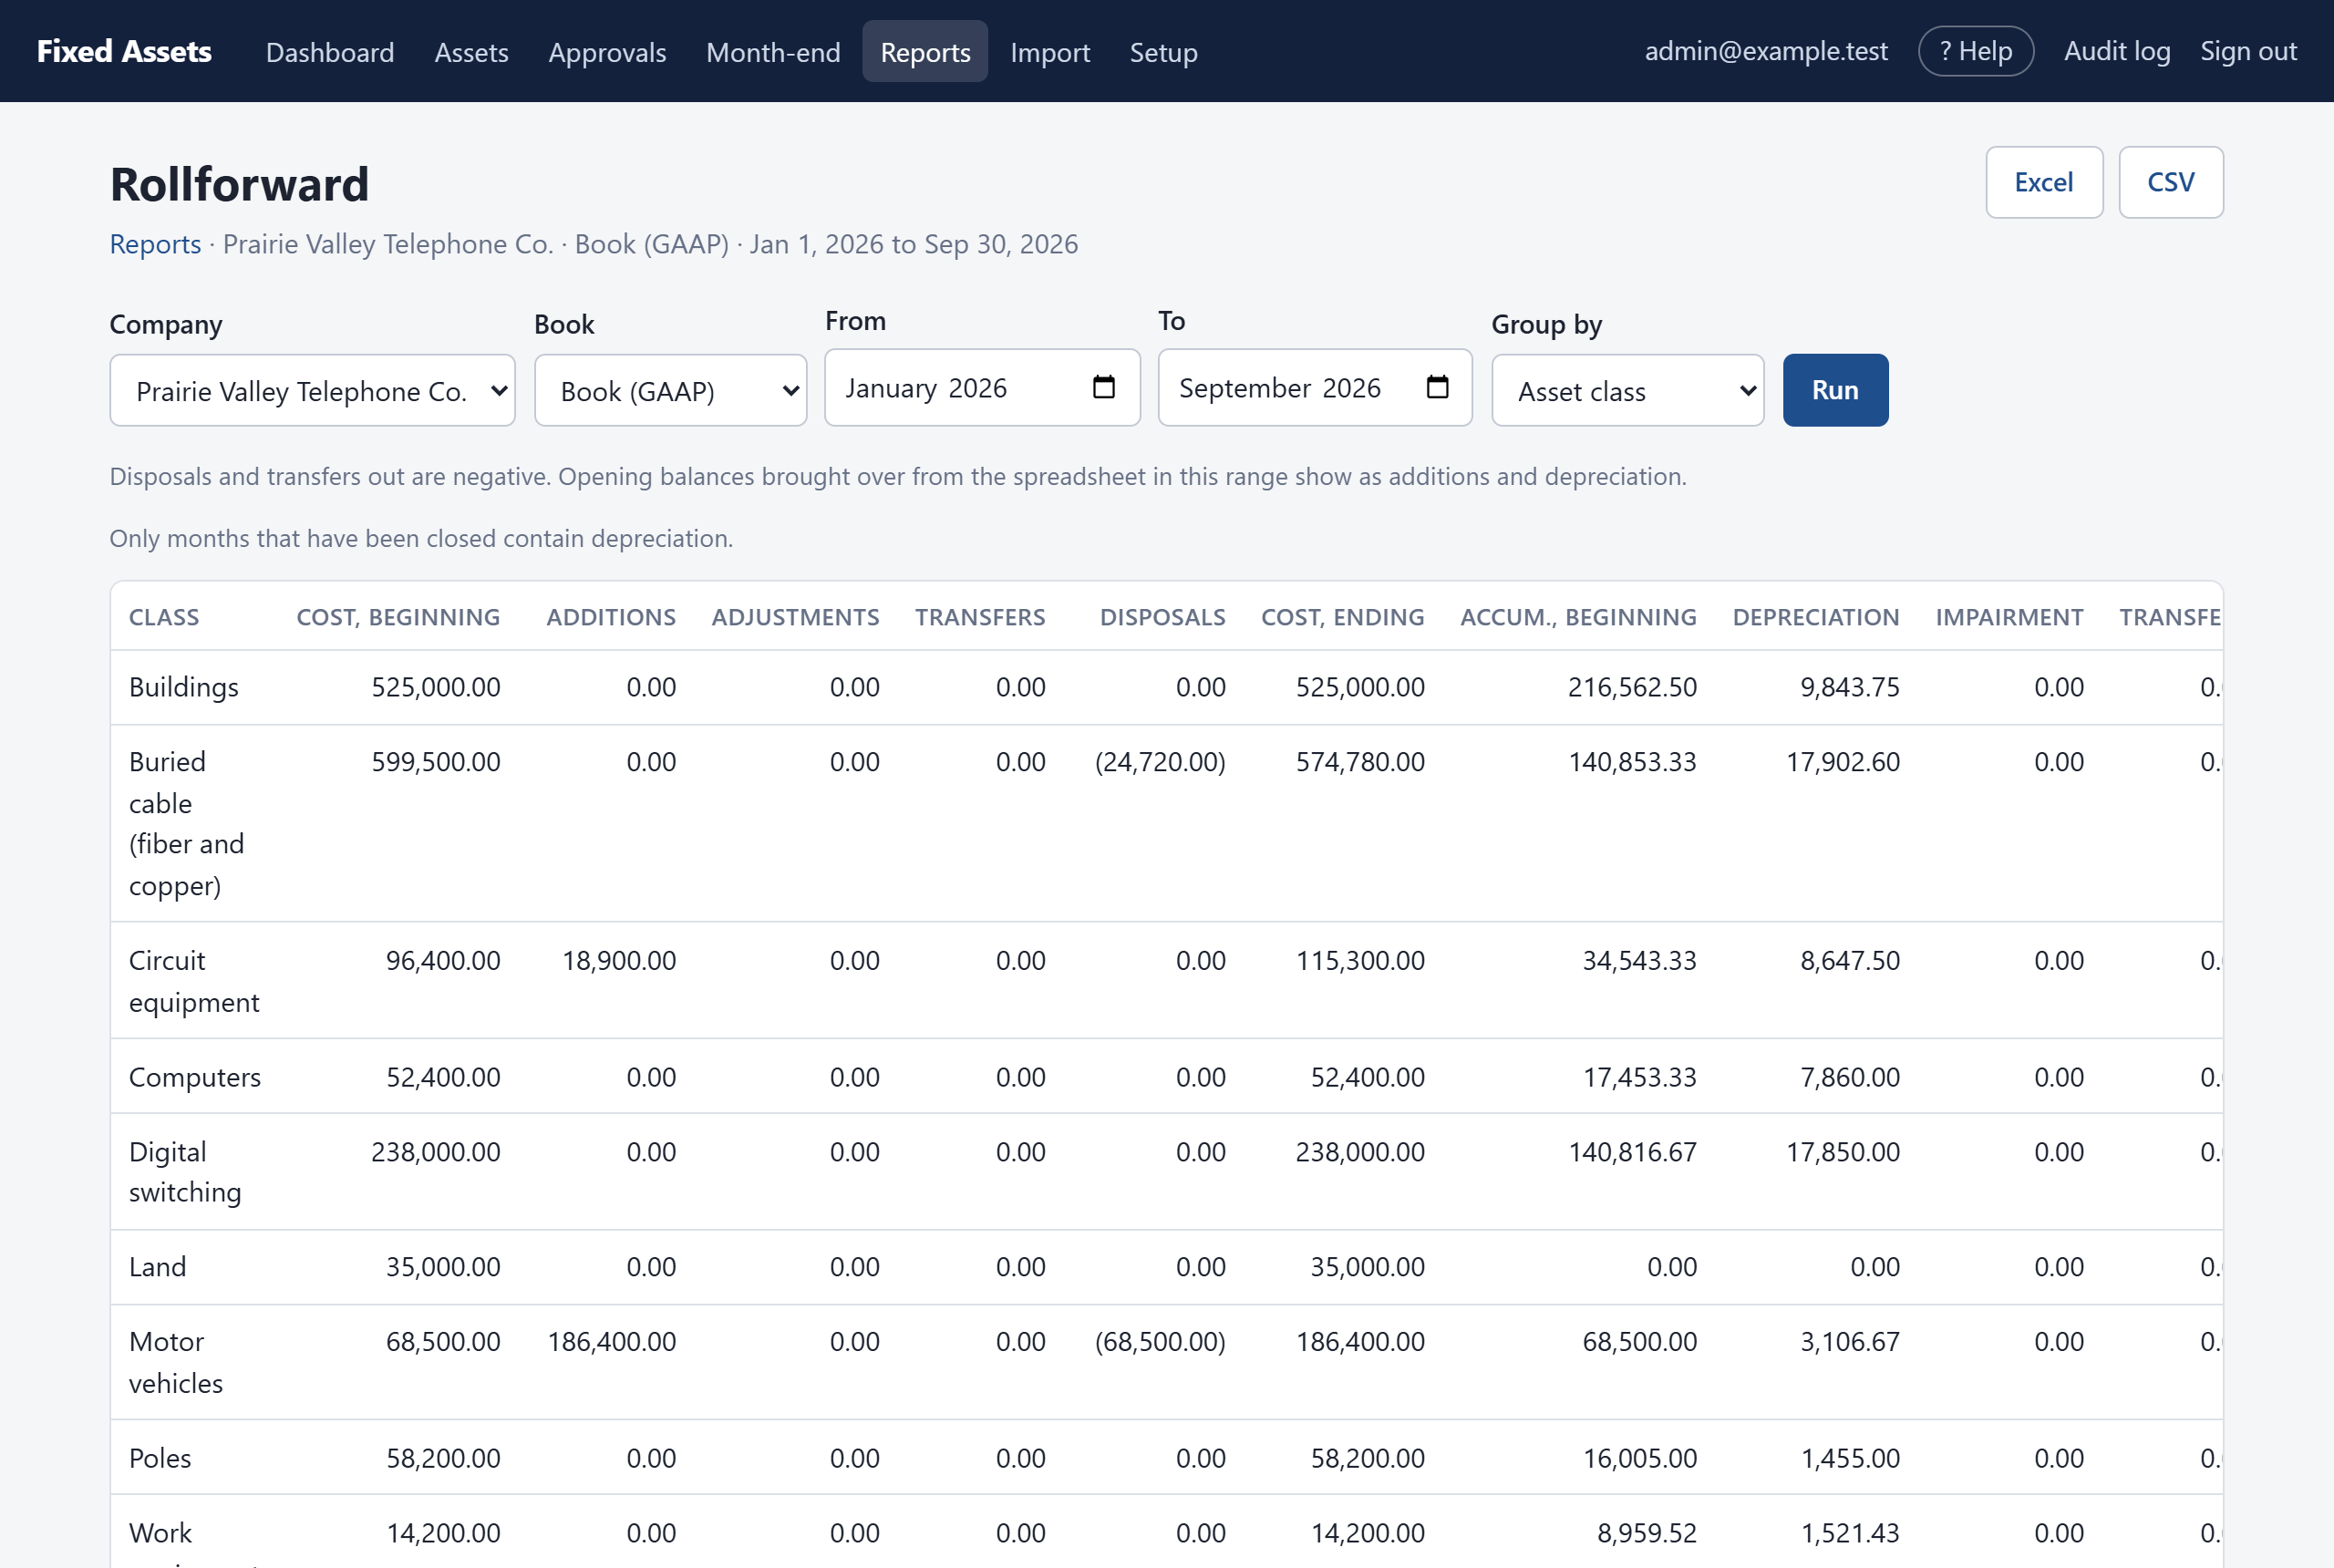Click the 9,843.75 depreciation value
The height and width of the screenshot is (1568, 2334).
pyautogui.click(x=1850, y=687)
